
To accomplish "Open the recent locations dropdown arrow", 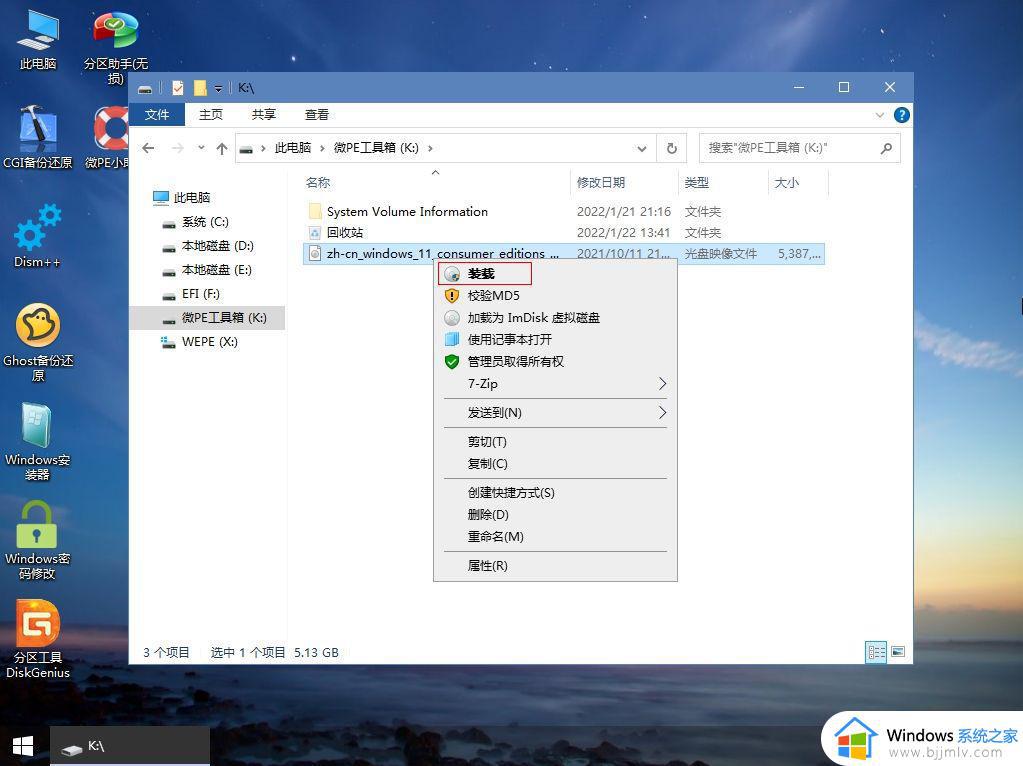I will (201, 148).
